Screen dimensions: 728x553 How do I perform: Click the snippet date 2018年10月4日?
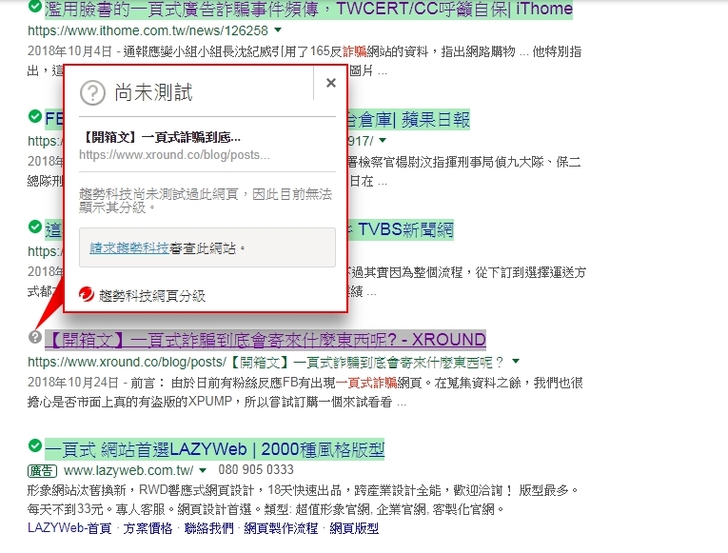[70, 51]
